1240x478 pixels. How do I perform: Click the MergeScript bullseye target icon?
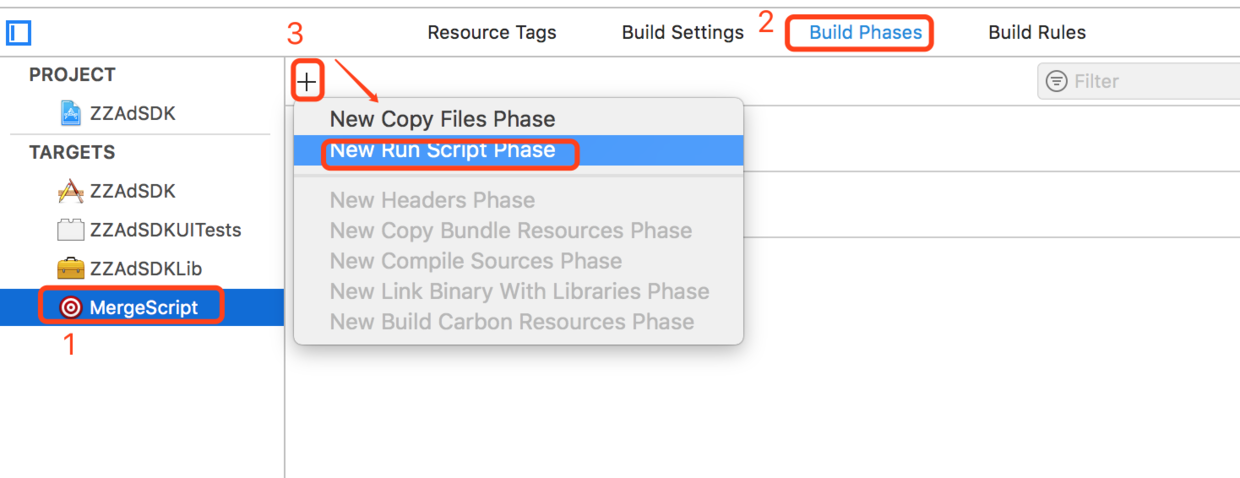(70, 308)
